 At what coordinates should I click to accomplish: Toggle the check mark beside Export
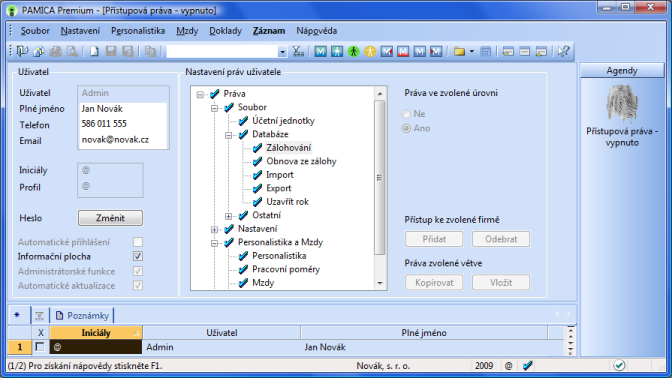[x=257, y=188]
